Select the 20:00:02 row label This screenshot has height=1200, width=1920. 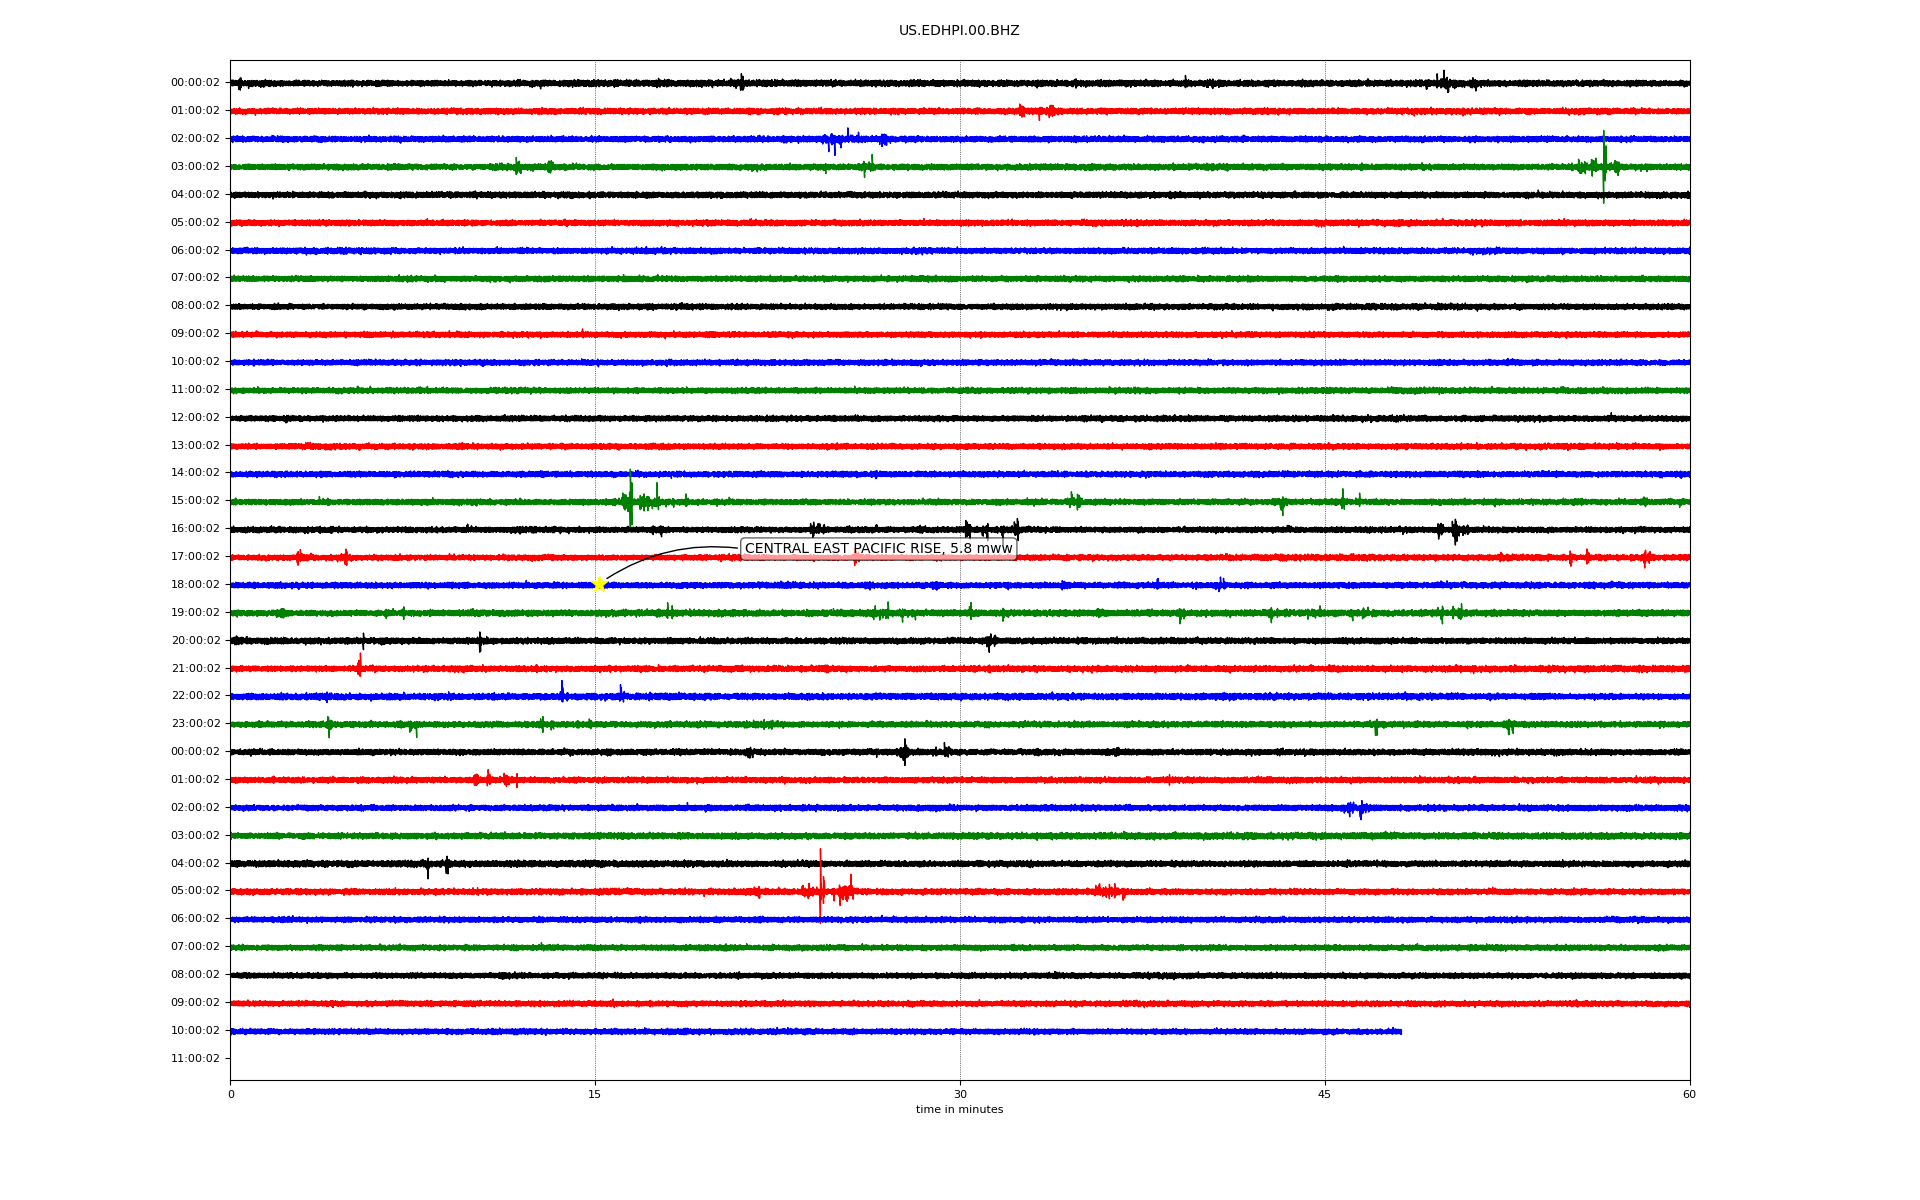tap(195, 640)
